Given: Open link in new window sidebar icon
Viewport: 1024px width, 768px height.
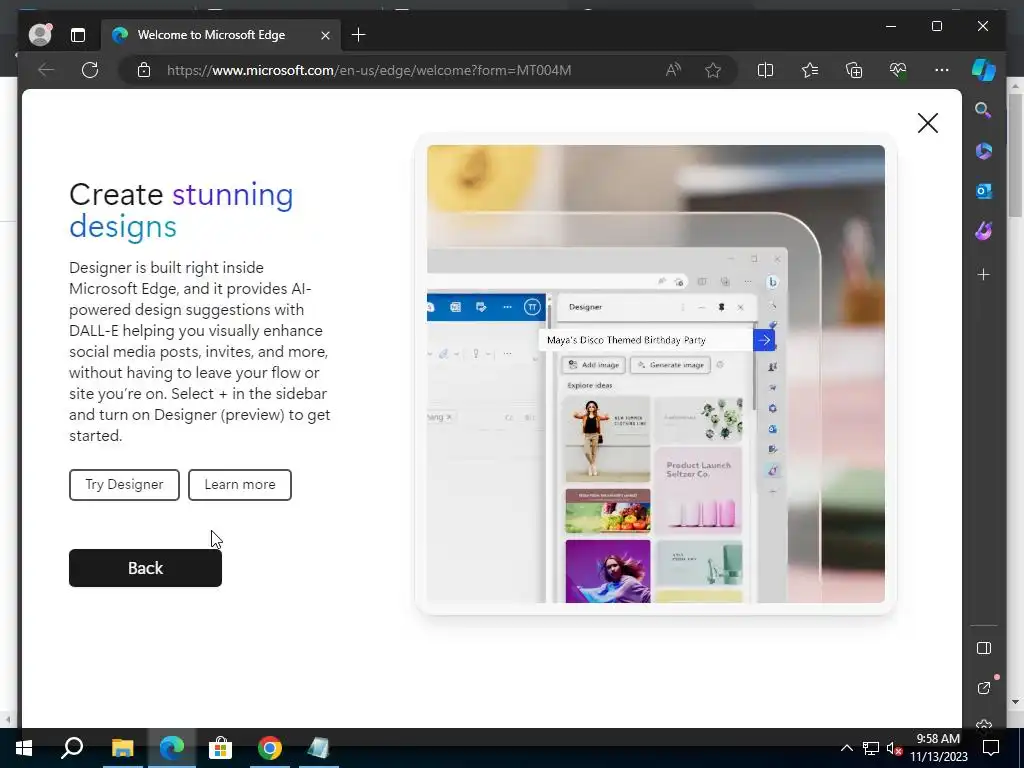Looking at the screenshot, I should tap(984, 688).
